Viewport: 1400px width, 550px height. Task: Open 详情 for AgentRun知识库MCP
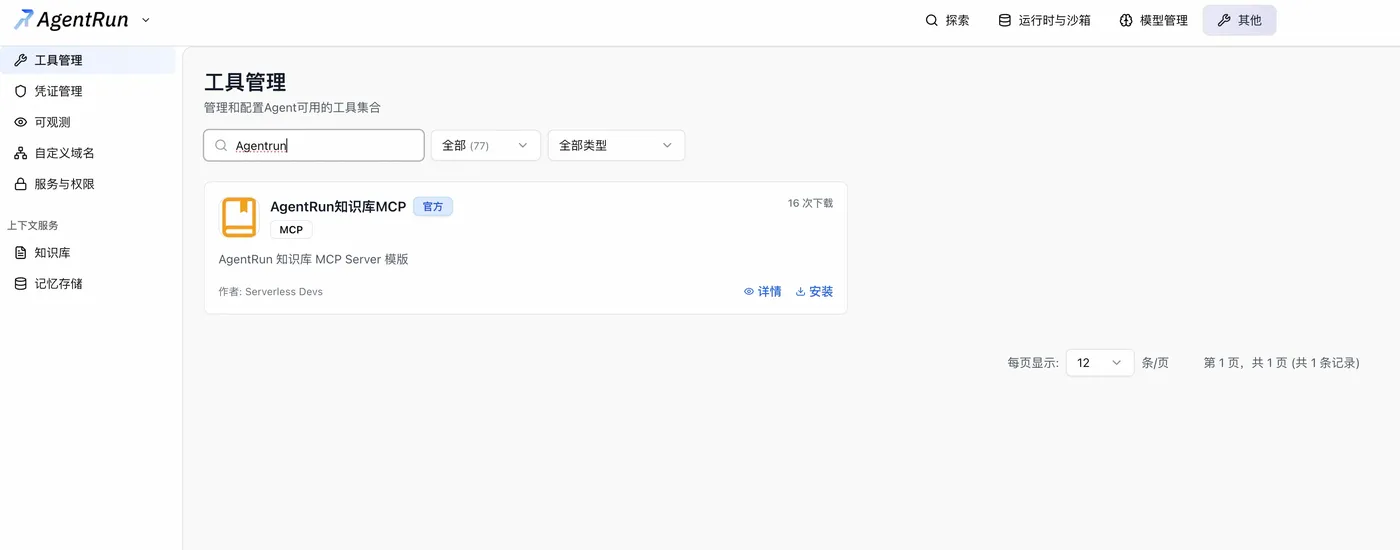(x=763, y=292)
